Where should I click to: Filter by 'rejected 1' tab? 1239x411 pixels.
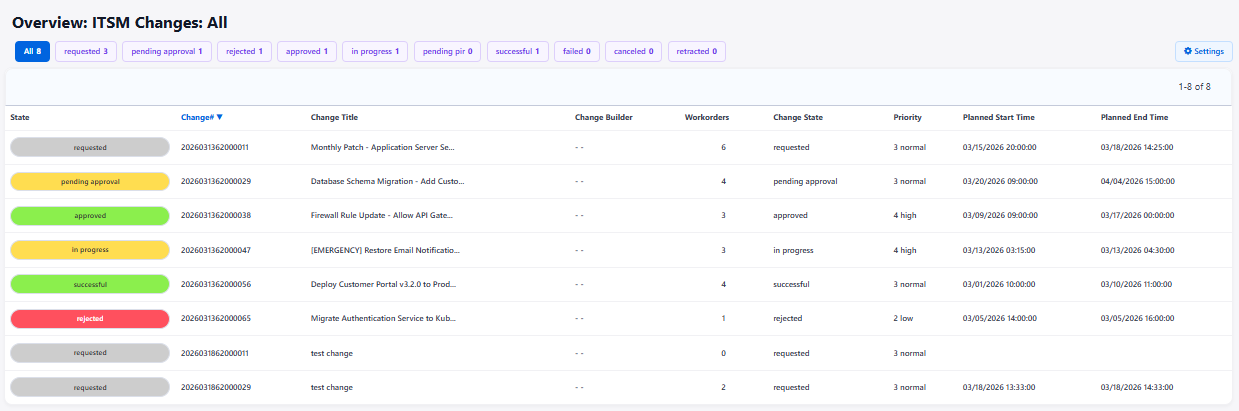click(x=244, y=51)
